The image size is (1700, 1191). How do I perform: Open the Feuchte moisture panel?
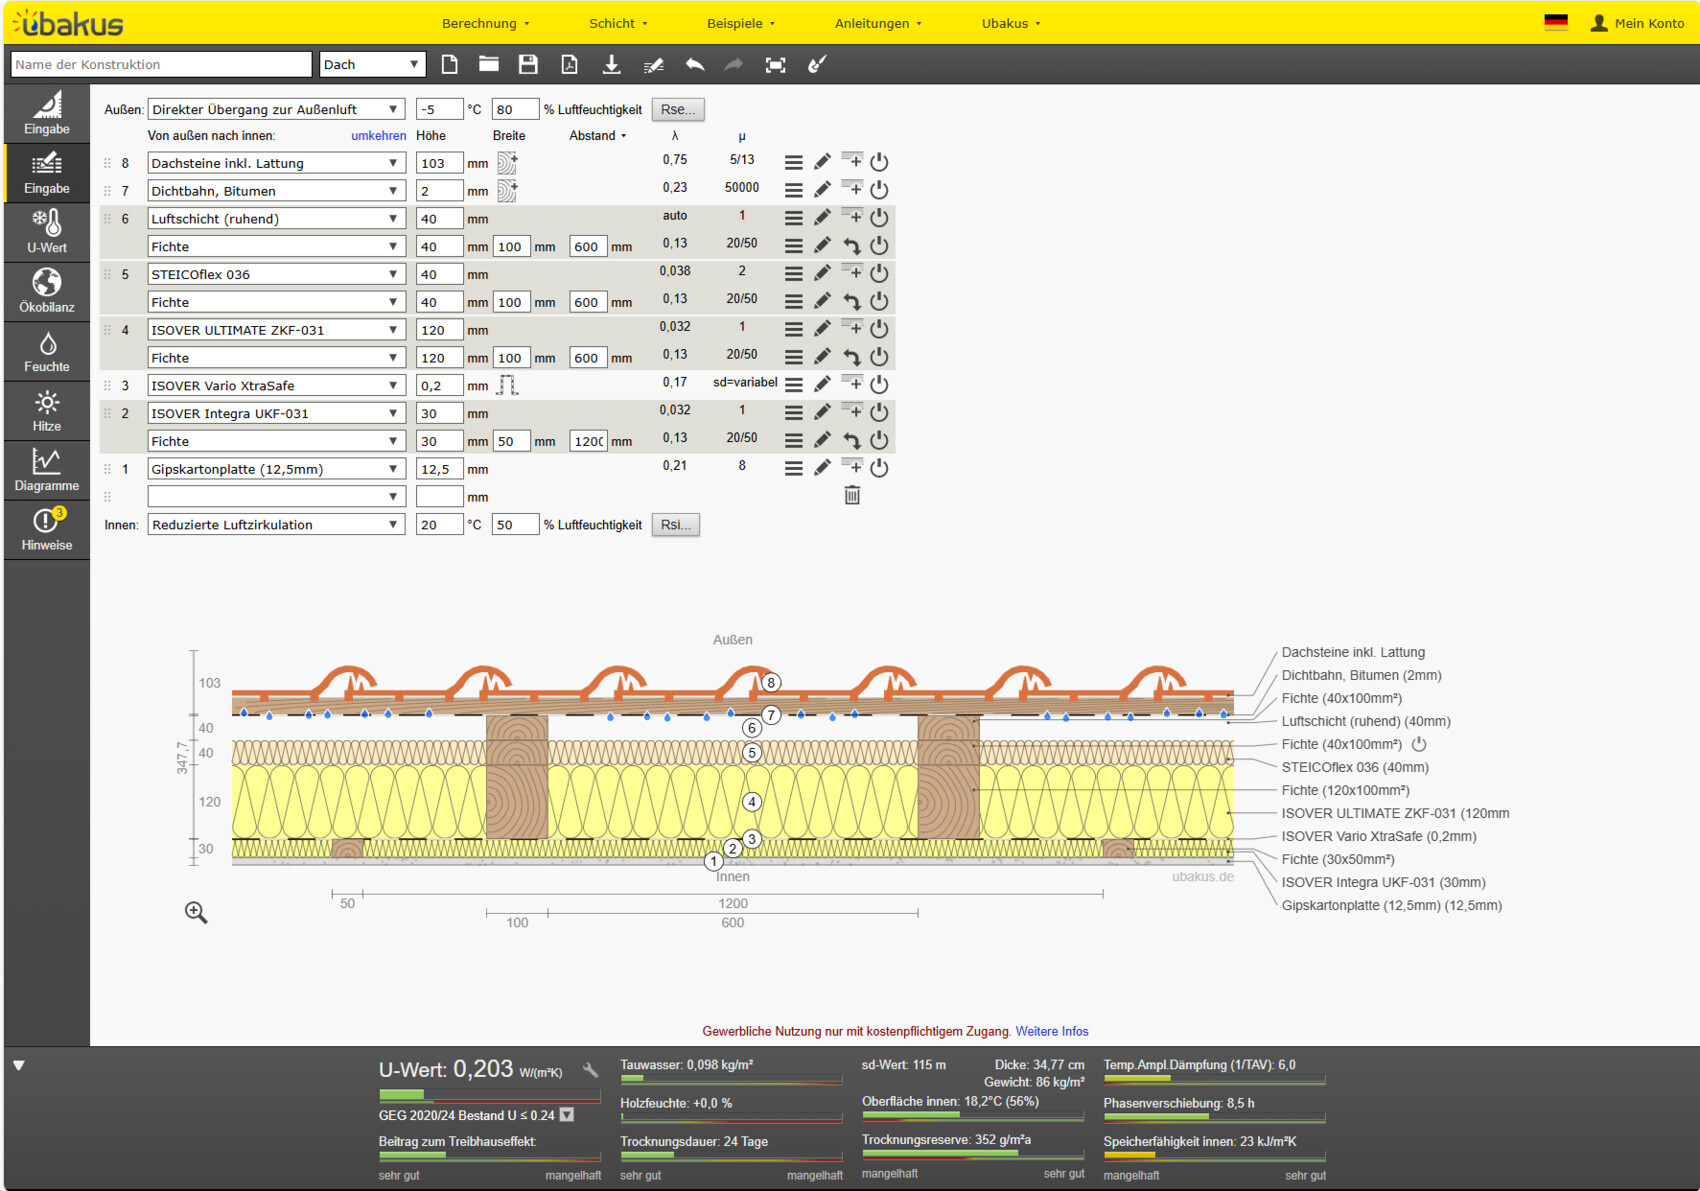click(x=47, y=351)
